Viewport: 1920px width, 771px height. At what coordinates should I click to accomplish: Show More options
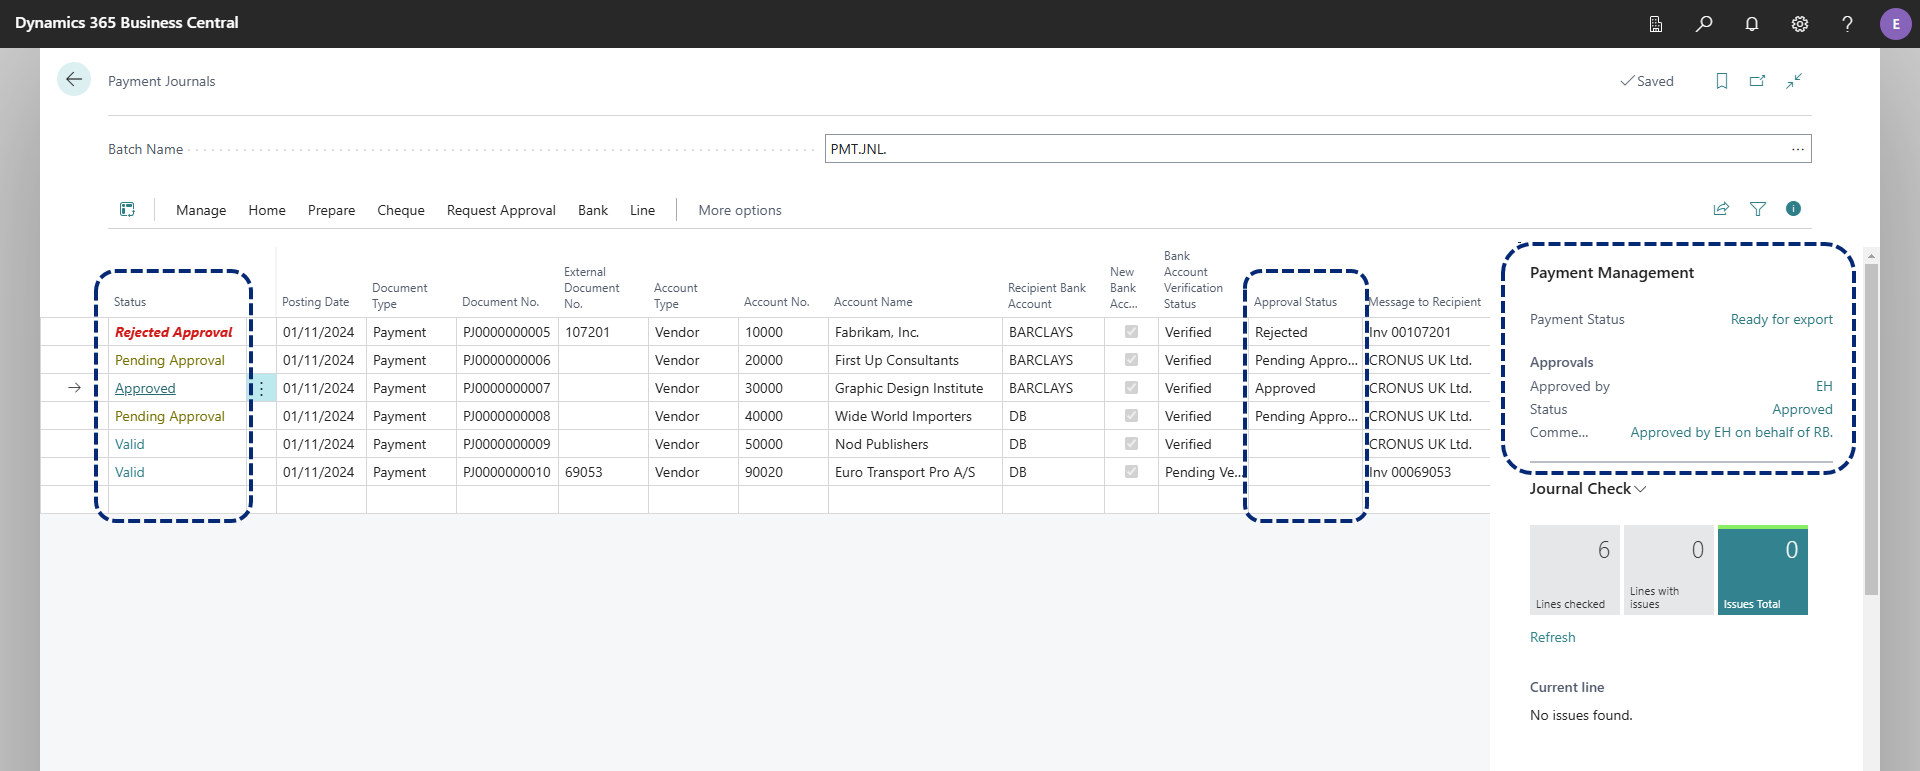(x=740, y=210)
